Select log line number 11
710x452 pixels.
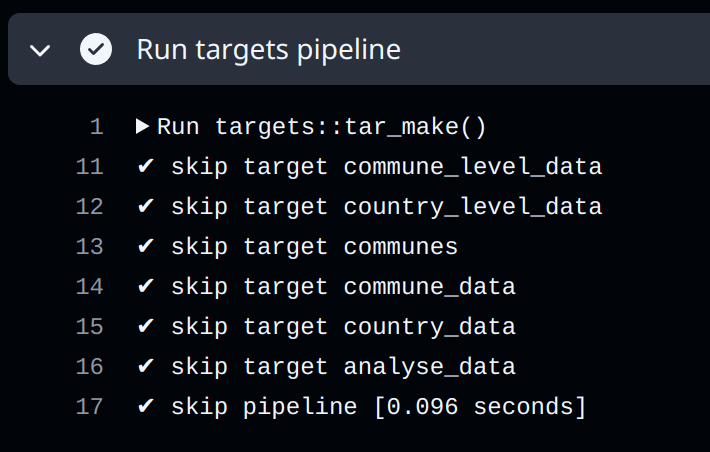click(x=90, y=167)
